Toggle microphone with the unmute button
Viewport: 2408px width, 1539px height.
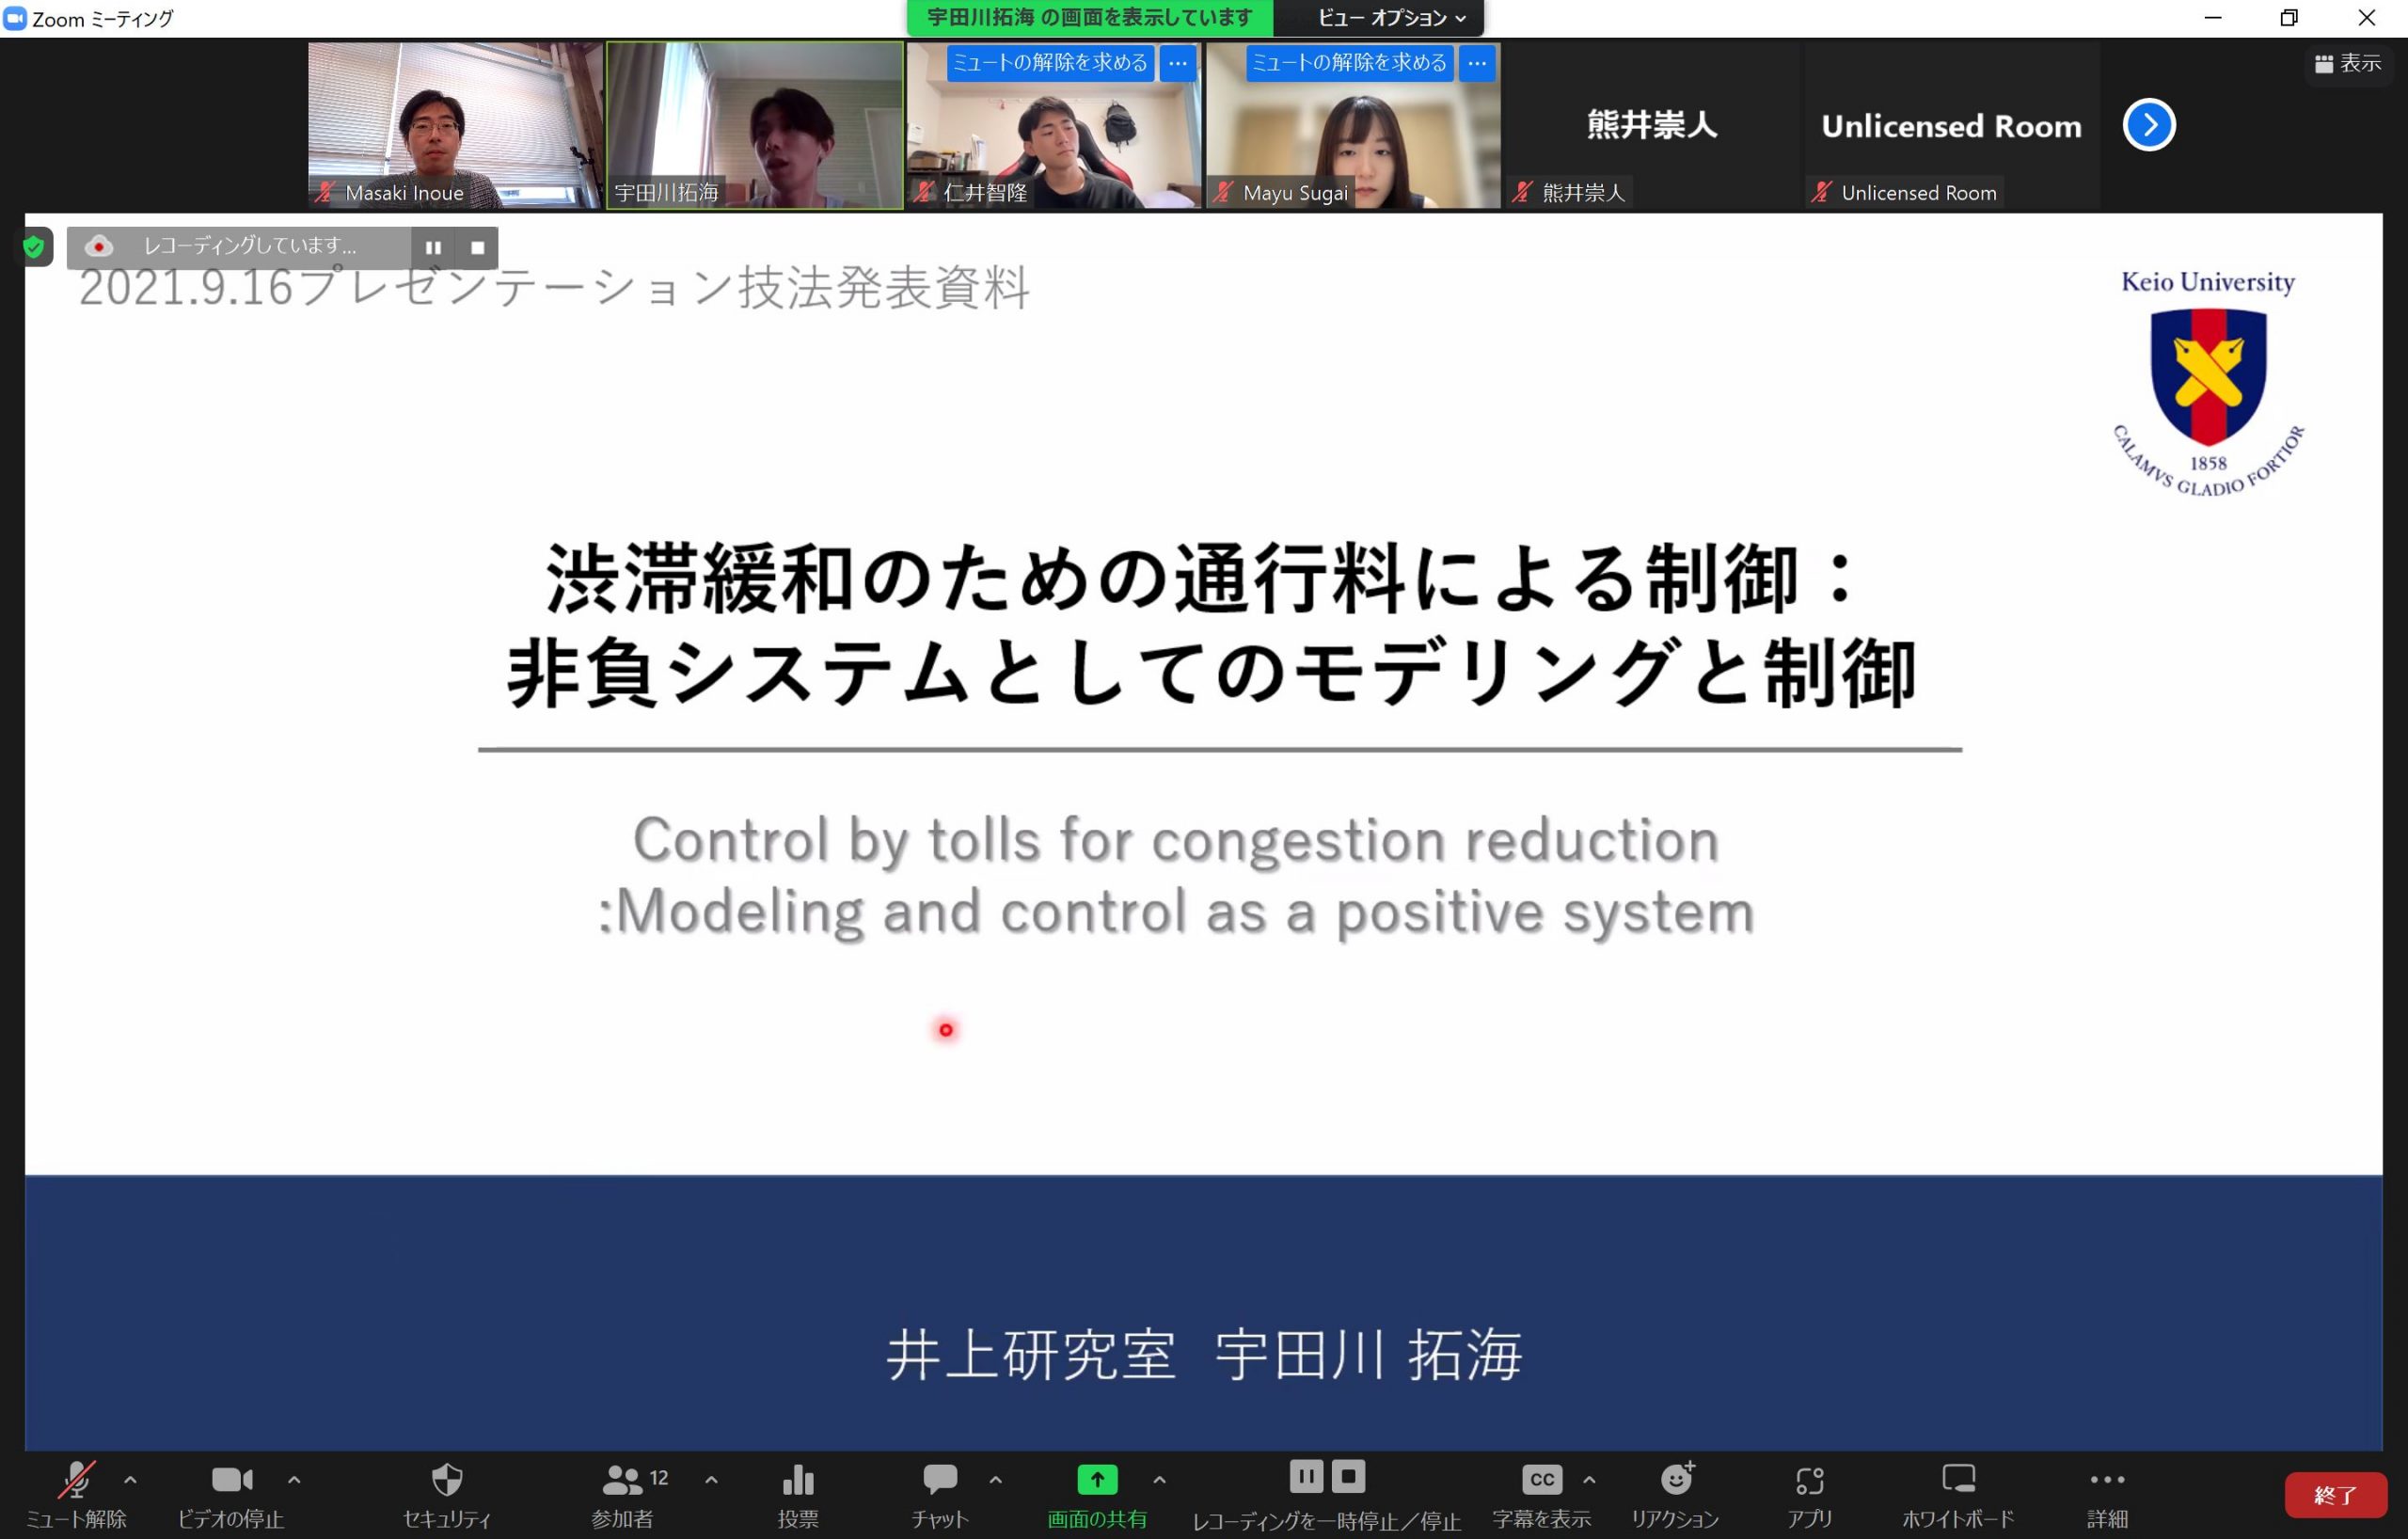point(76,1479)
